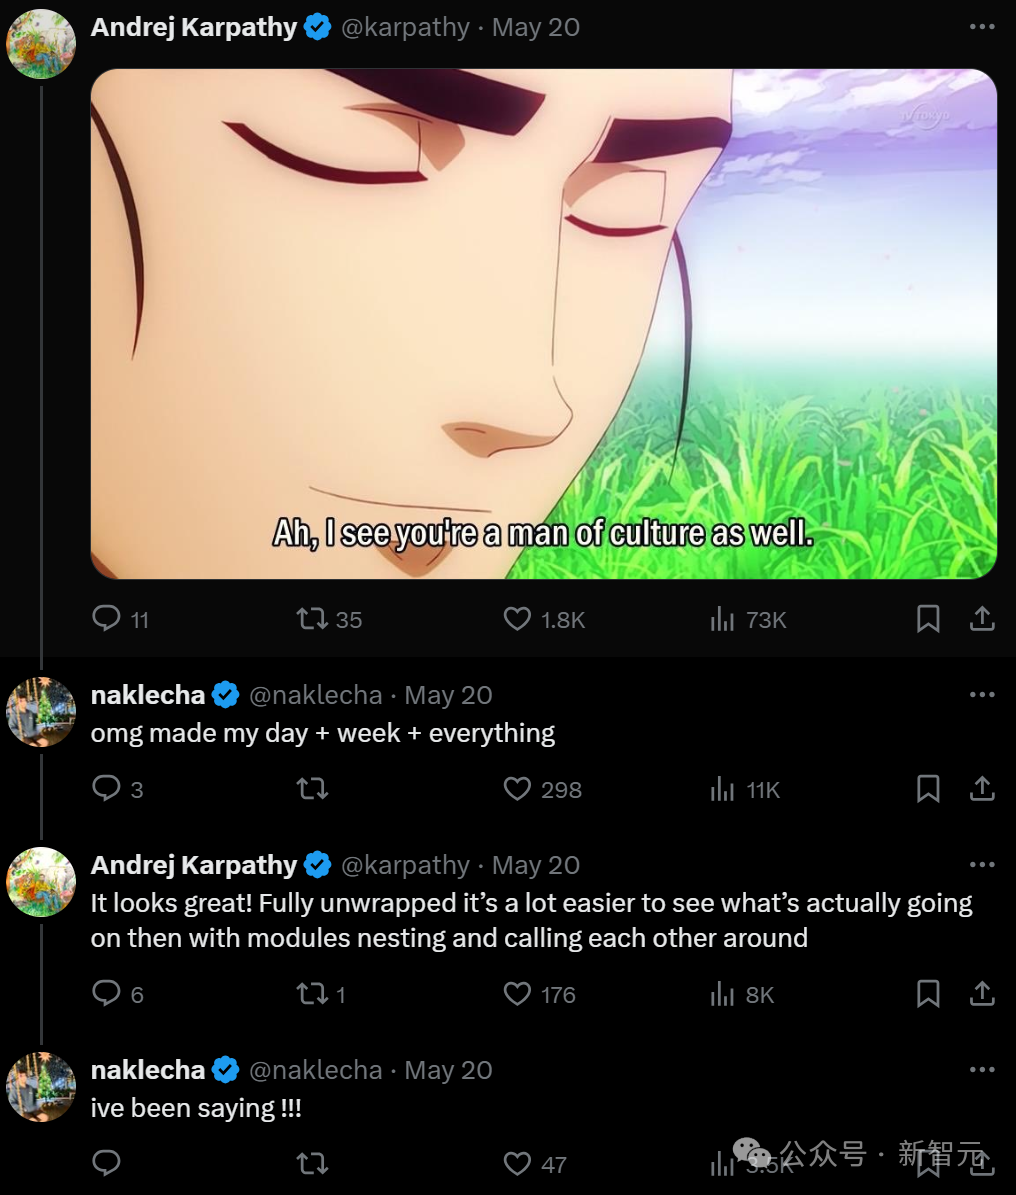Reply to Karpathy's man of culture tweet
The height and width of the screenshot is (1195, 1016).
(120, 618)
